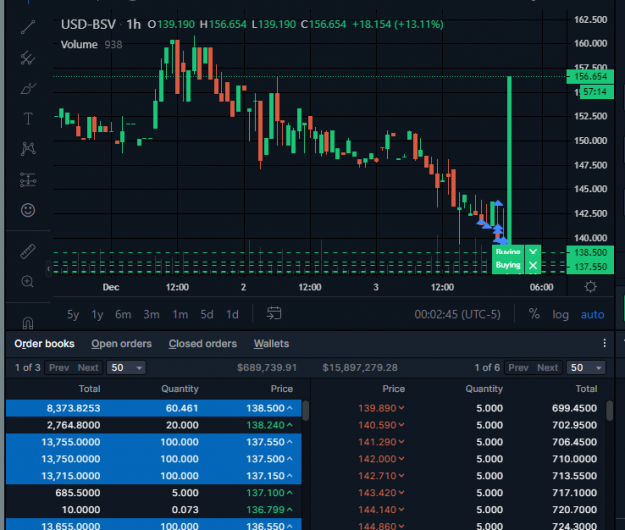Screen dimensions: 625x530
Task: Set chart range to 5y
Action: [73, 314]
